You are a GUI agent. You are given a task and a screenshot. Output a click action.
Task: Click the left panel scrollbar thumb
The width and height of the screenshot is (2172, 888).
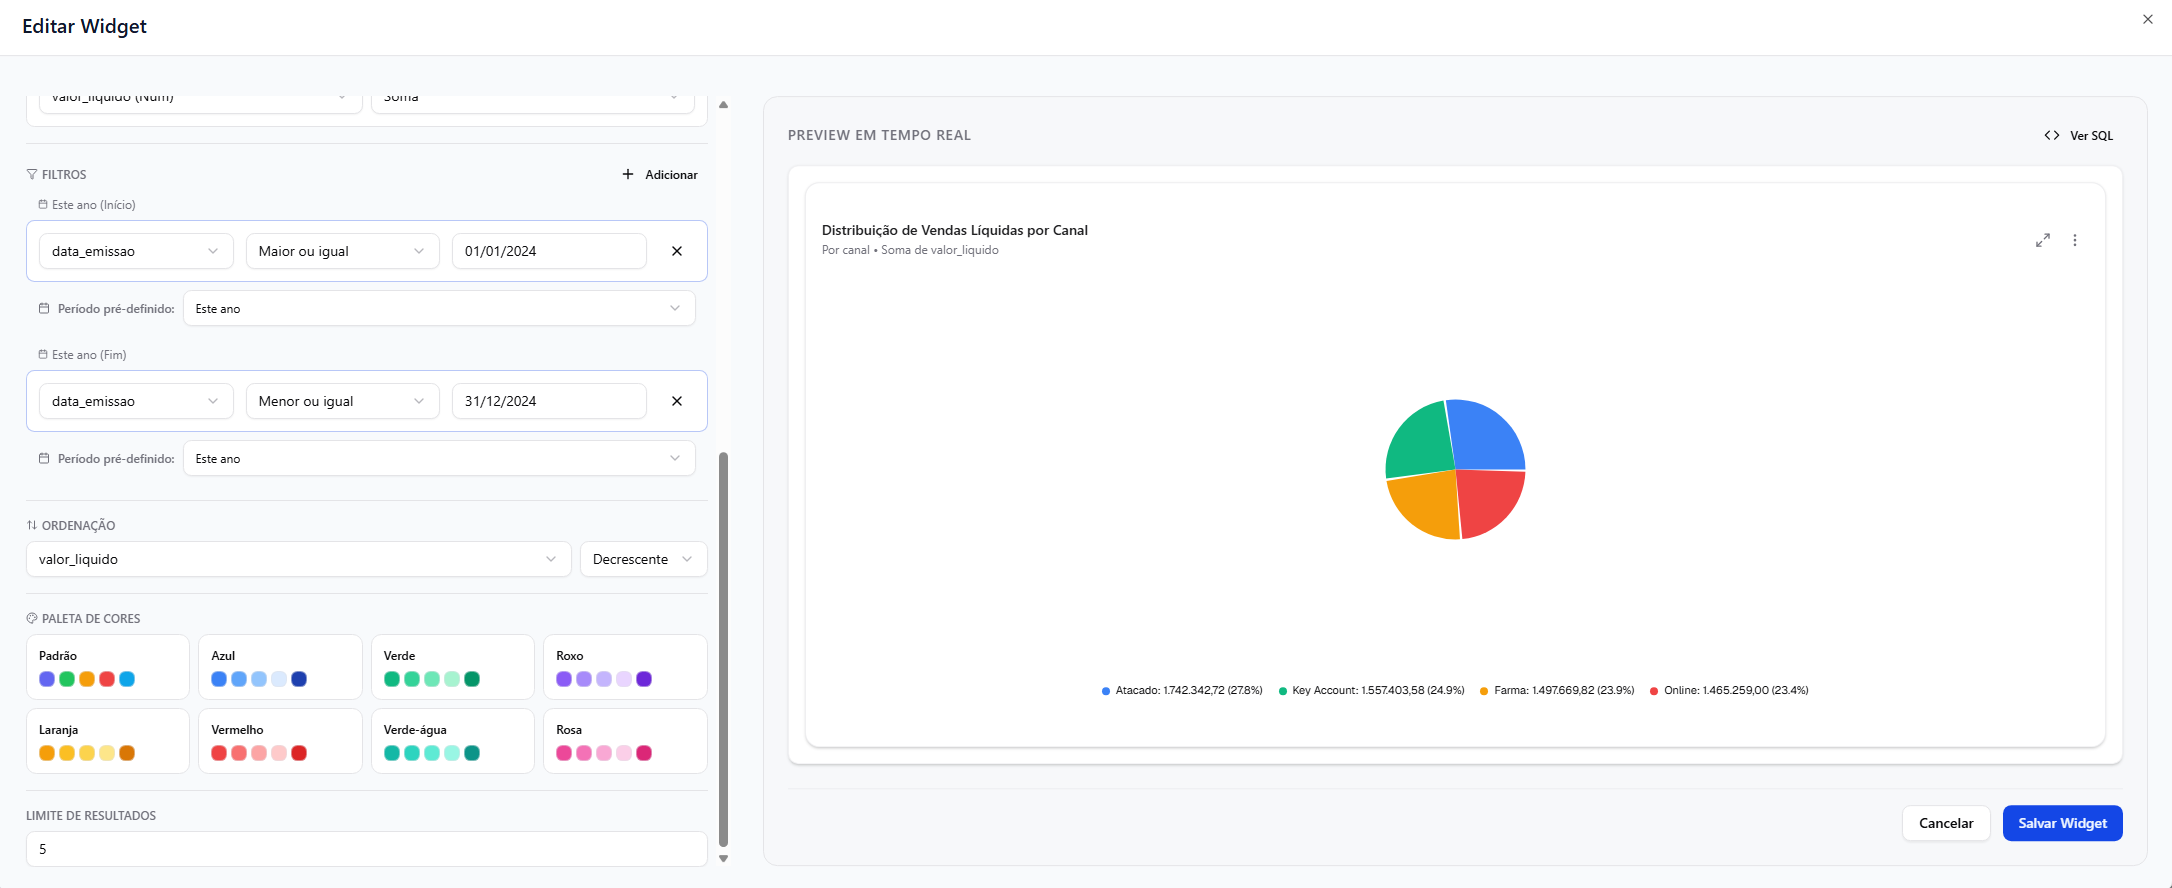(723, 650)
